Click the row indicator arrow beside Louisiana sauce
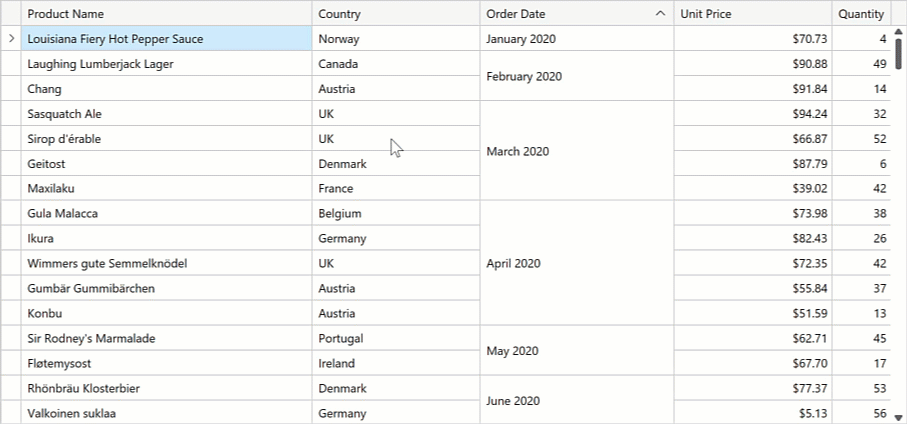This screenshot has width=907, height=424. click(x=11, y=39)
